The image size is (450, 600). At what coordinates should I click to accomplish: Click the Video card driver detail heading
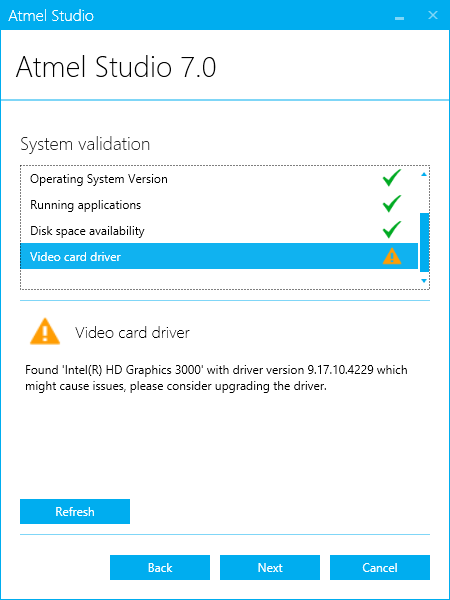point(132,333)
